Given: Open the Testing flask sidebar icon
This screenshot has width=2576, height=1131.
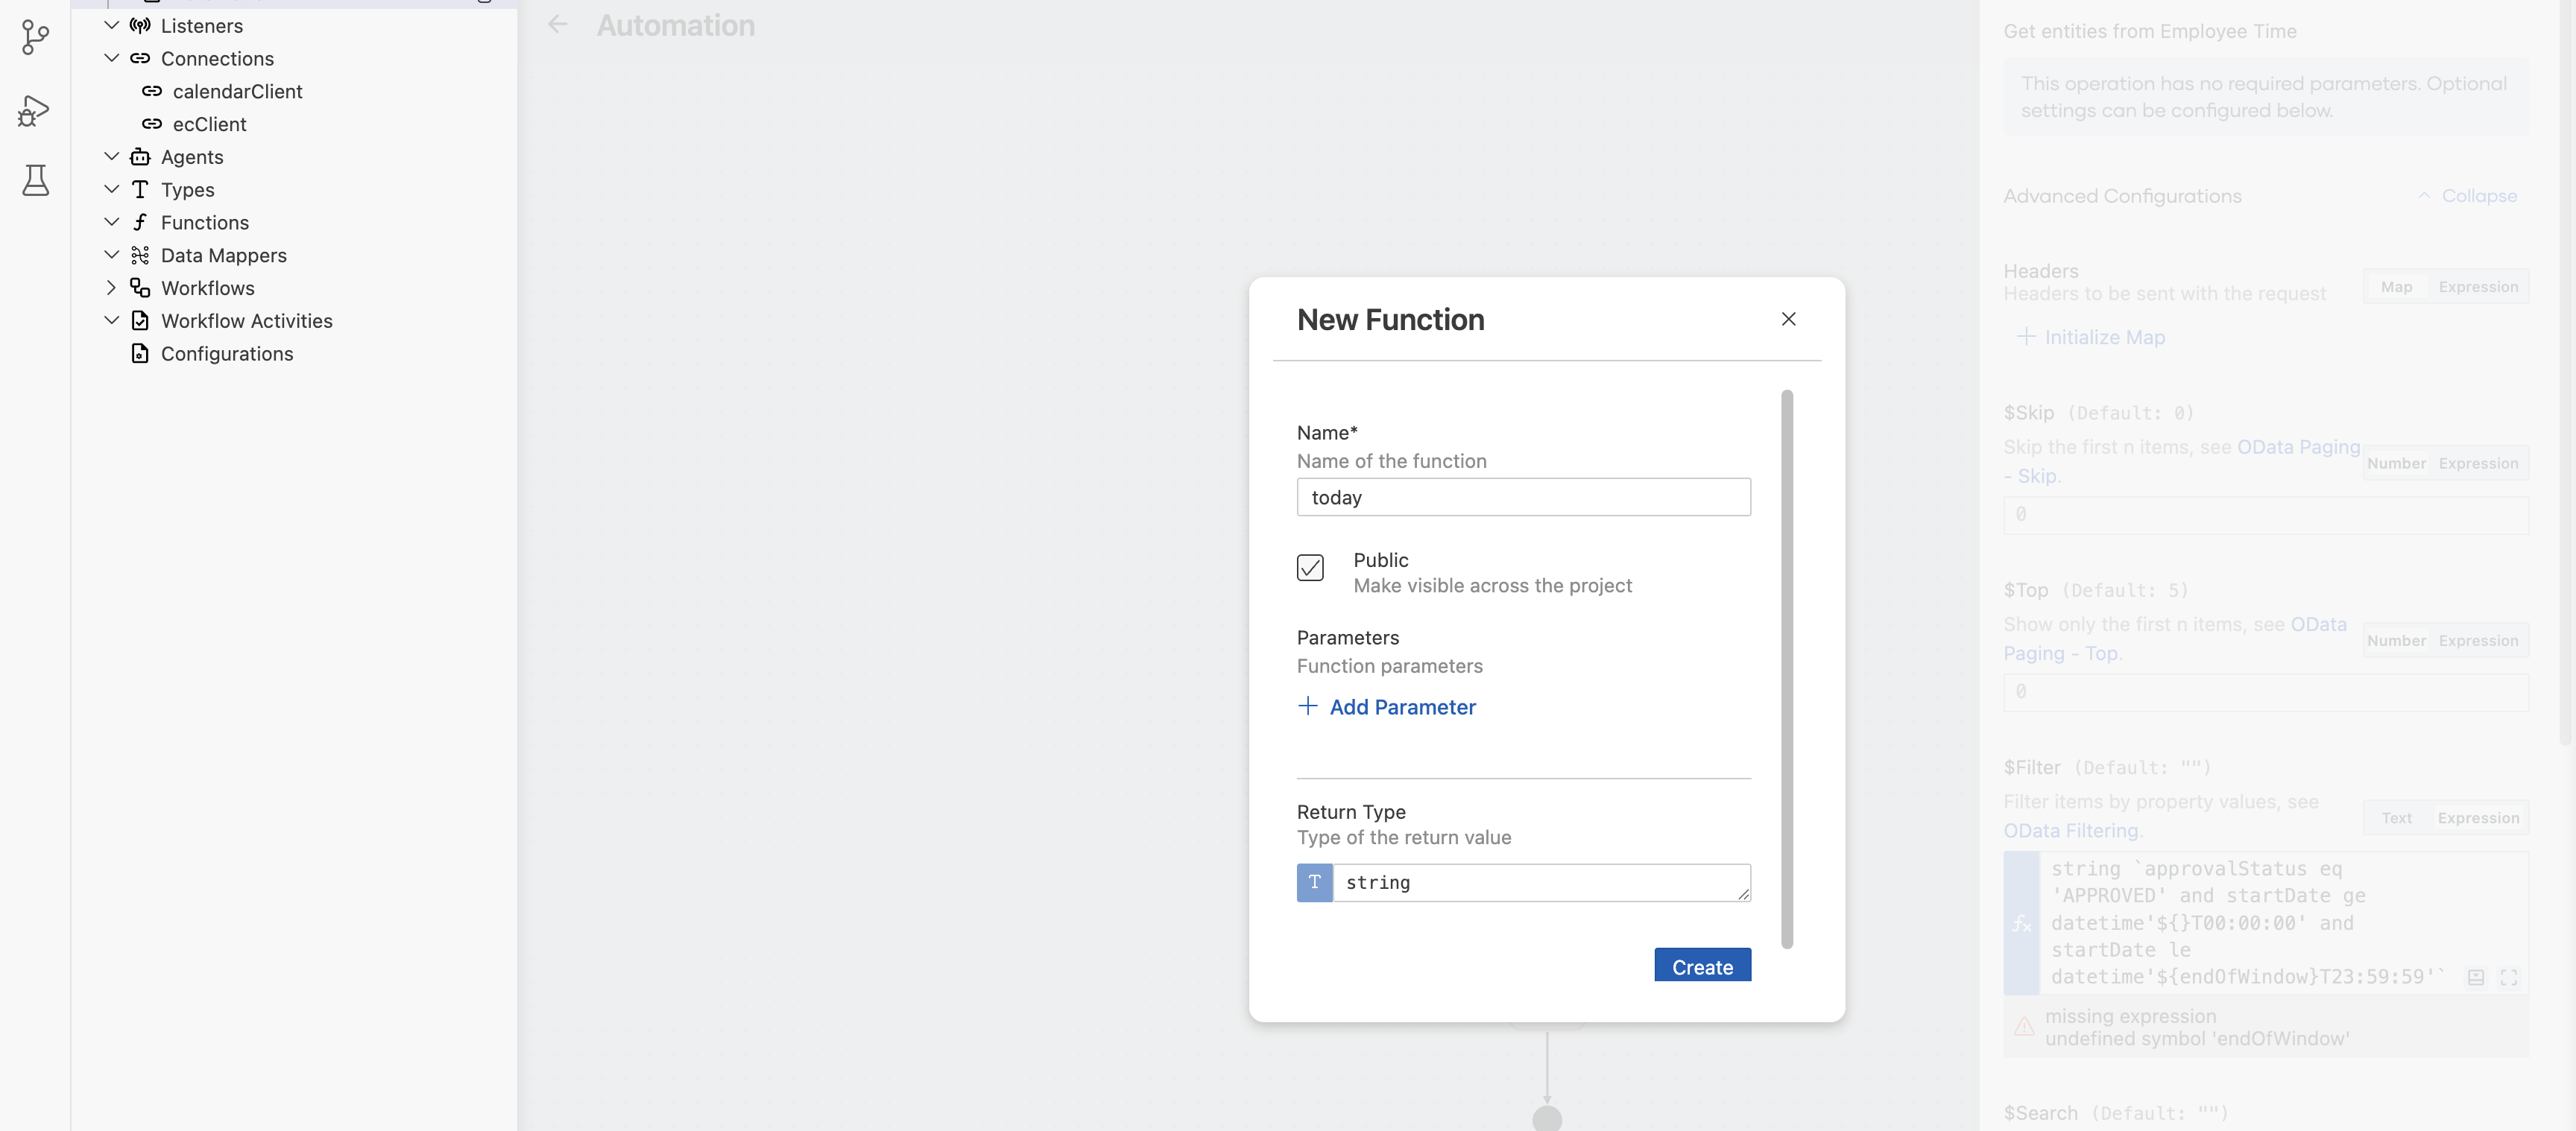Looking at the screenshot, I should (x=35, y=180).
